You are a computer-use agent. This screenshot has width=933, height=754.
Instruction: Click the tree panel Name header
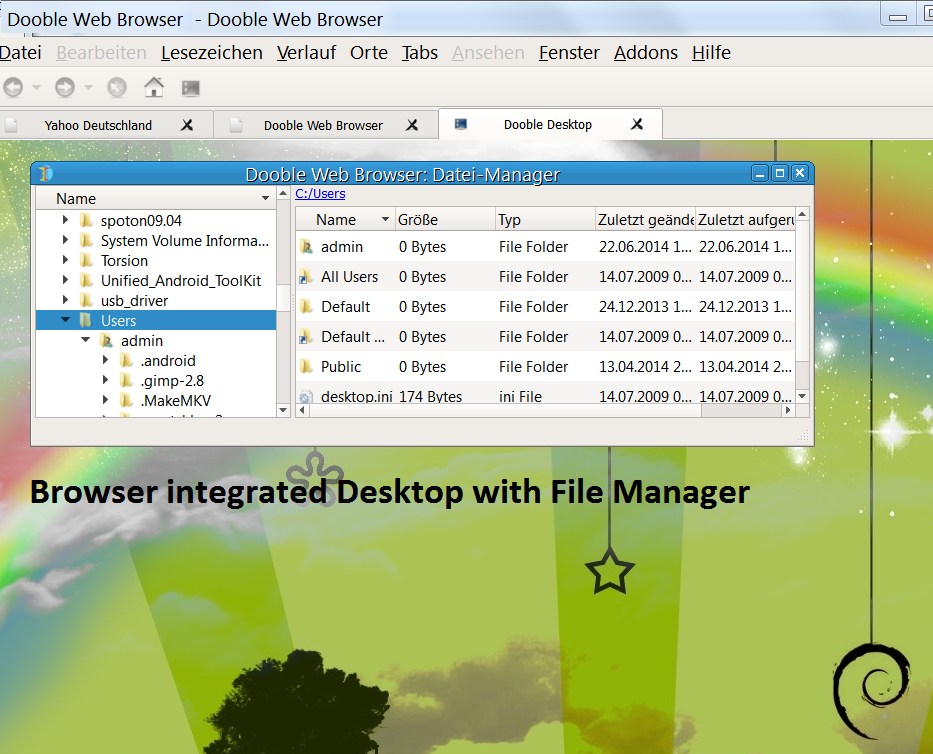point(156,198)
